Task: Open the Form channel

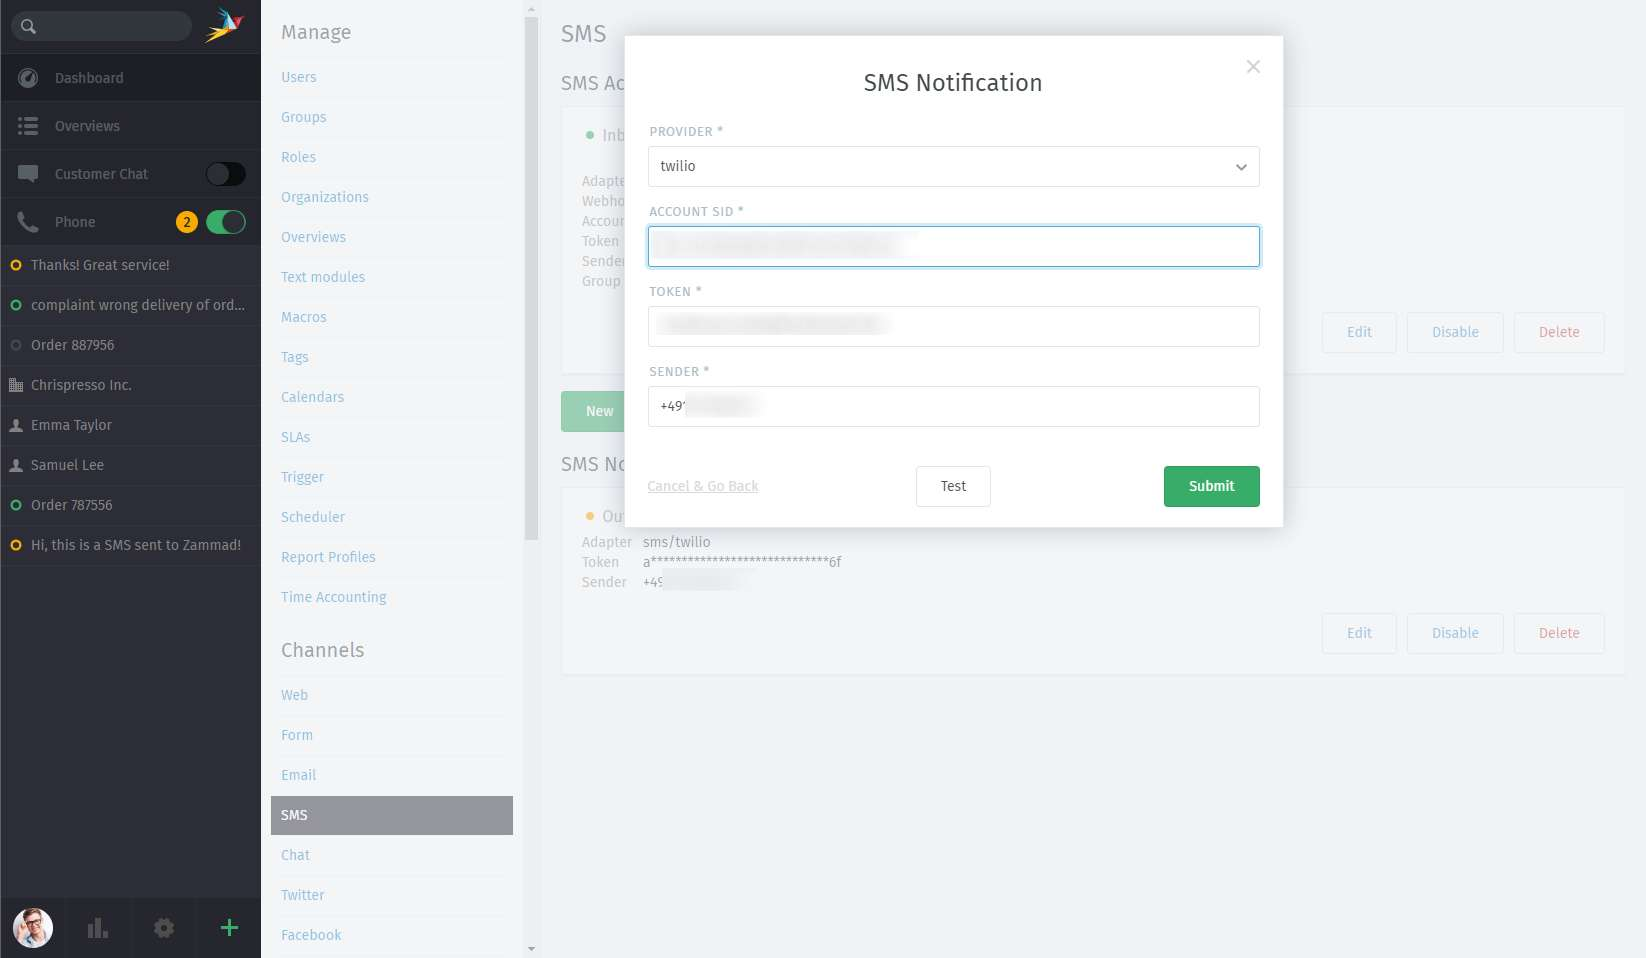Action: click(x=297, y=735)
